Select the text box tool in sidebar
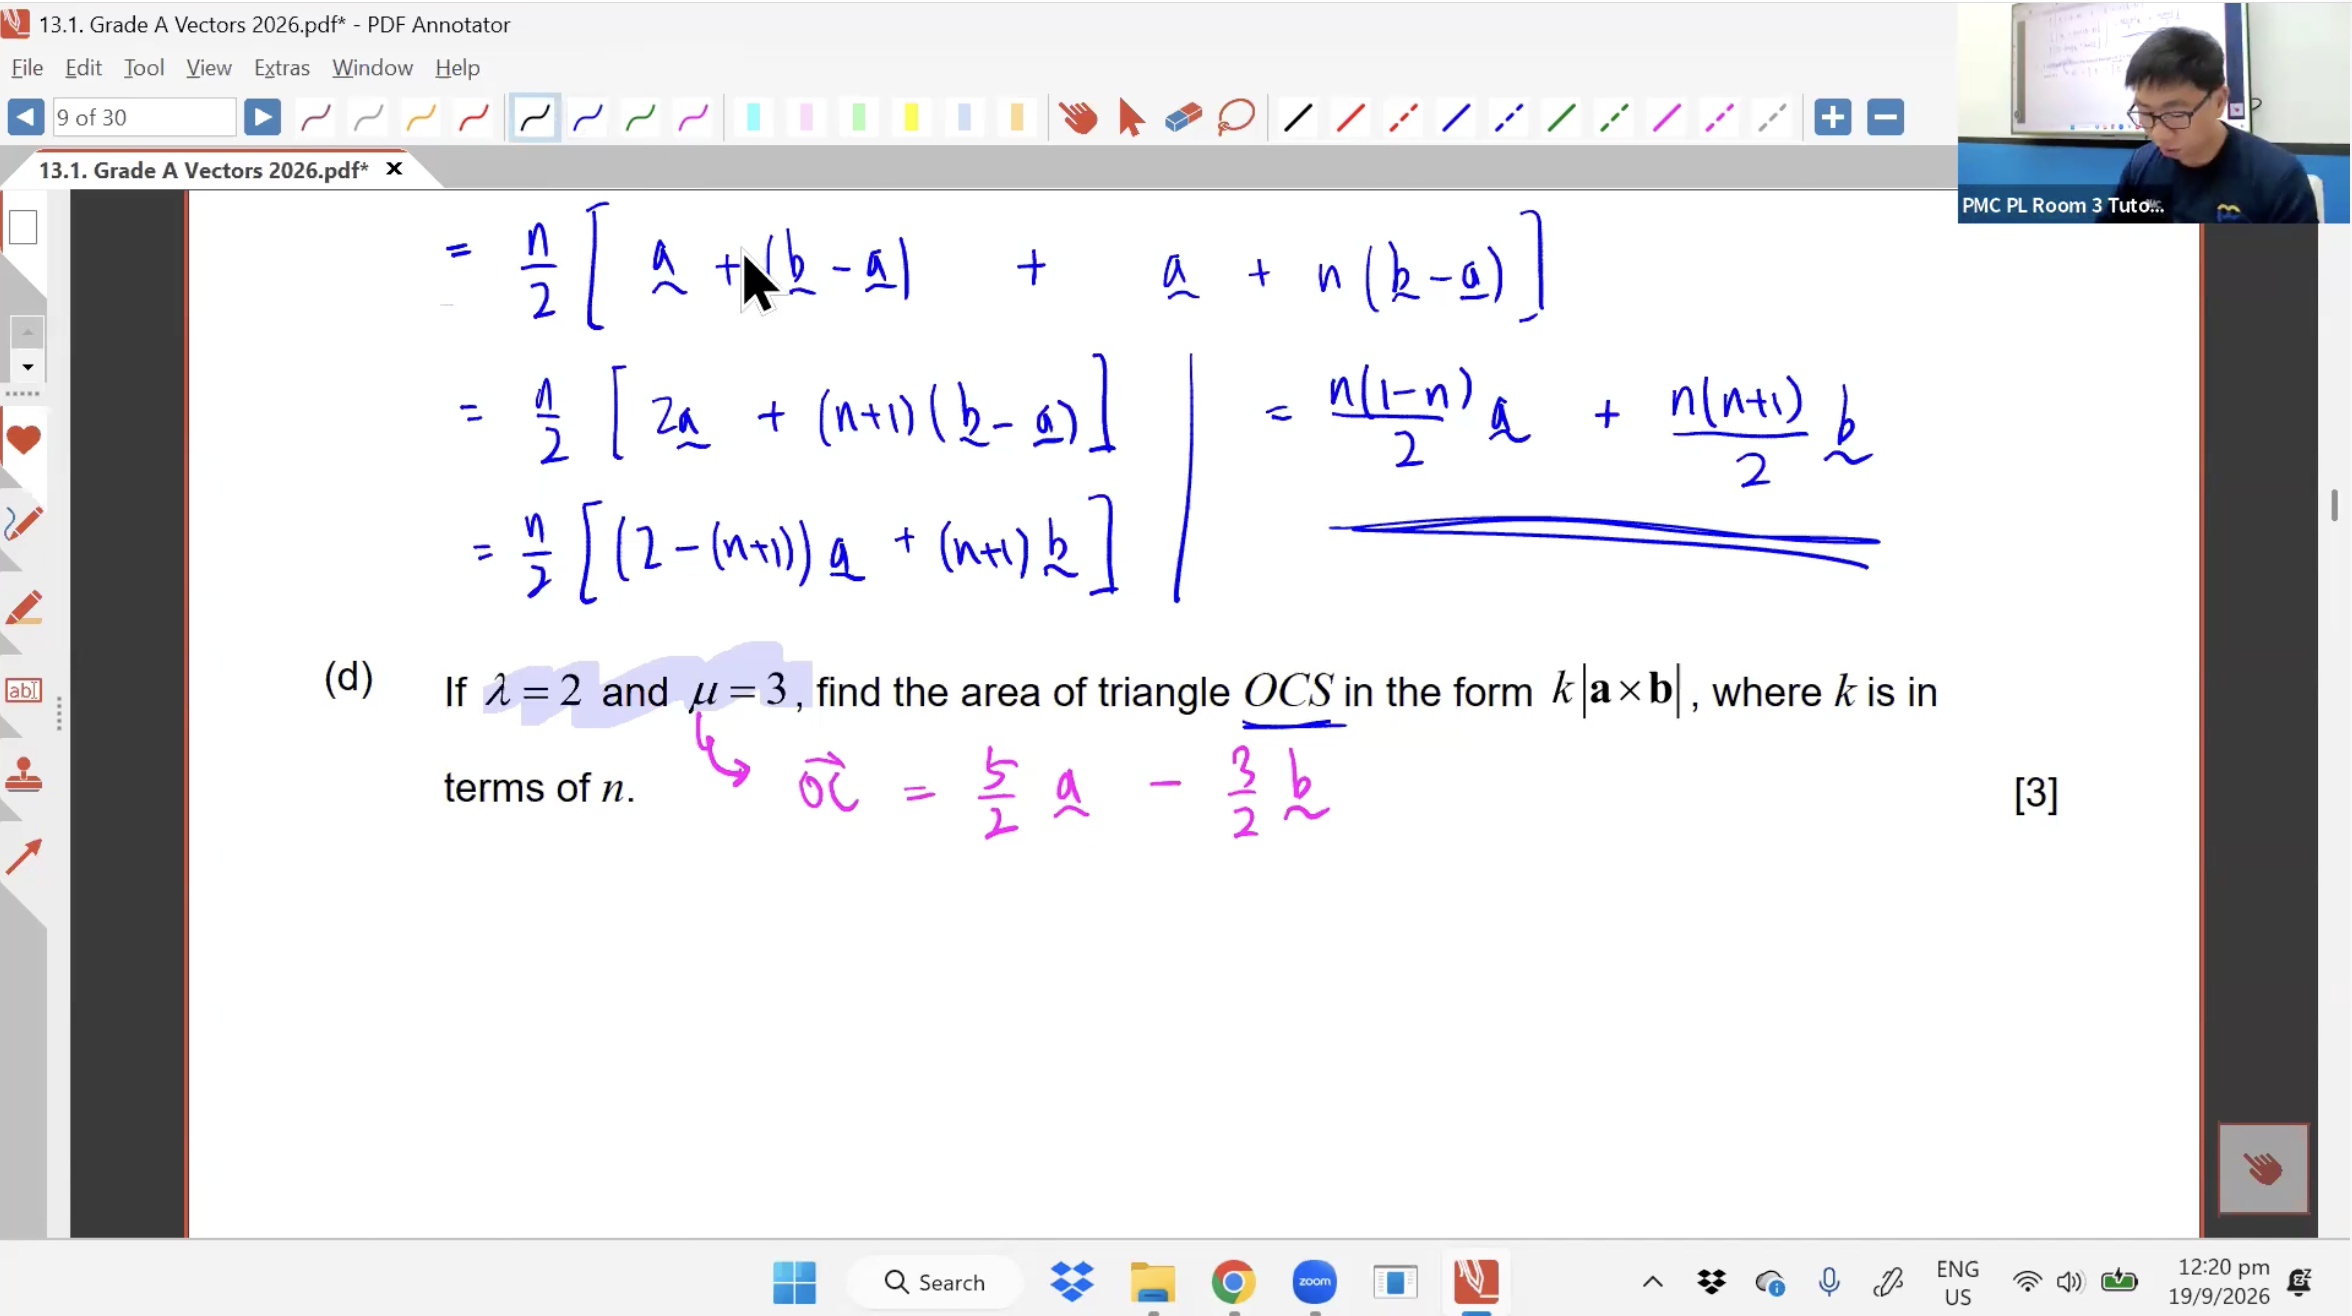The width and height of the screenshot is (2352, 1316). tap(23, 690)
